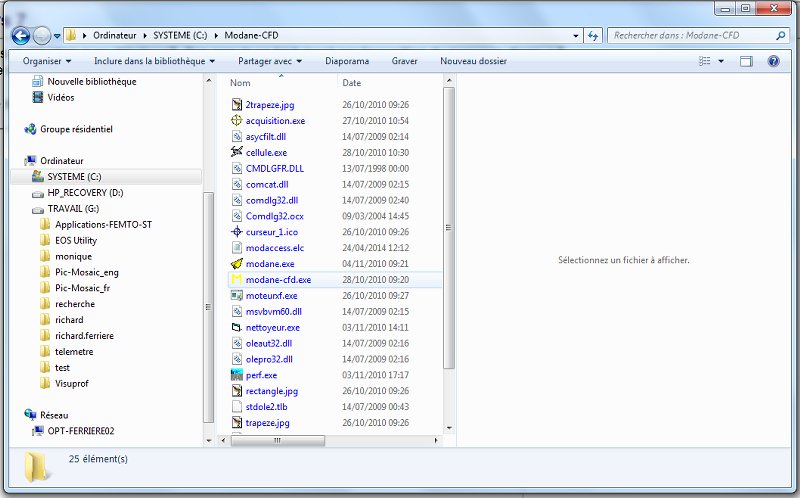Image resolution: width=800 pixels, height=498 pixels.
Task: Select the file name olepro32.dll
Action: point(269,359)
